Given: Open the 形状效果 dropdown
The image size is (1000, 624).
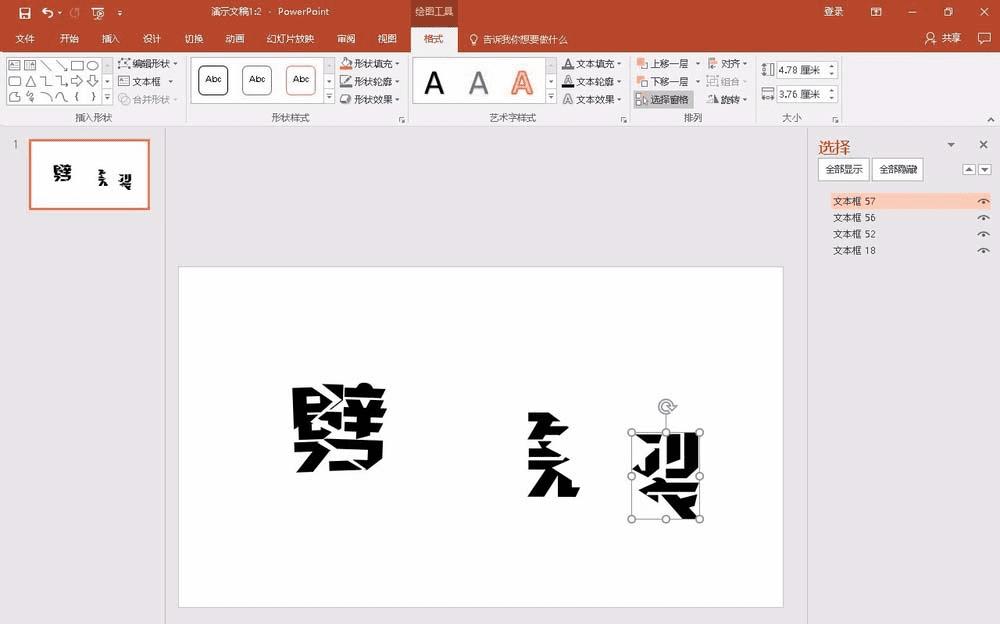Looking at the screenshot, I should click(x=370, y=99).
